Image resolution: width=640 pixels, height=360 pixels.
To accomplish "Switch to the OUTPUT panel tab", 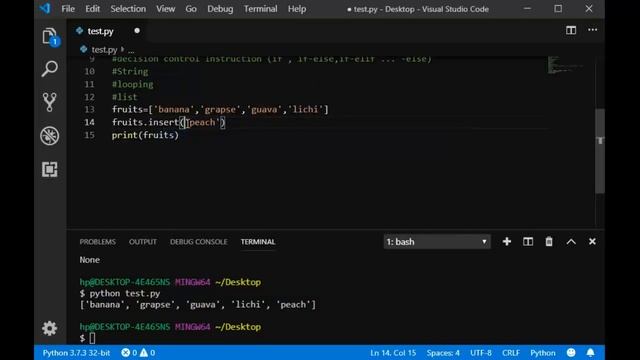I will pos(142,242).
